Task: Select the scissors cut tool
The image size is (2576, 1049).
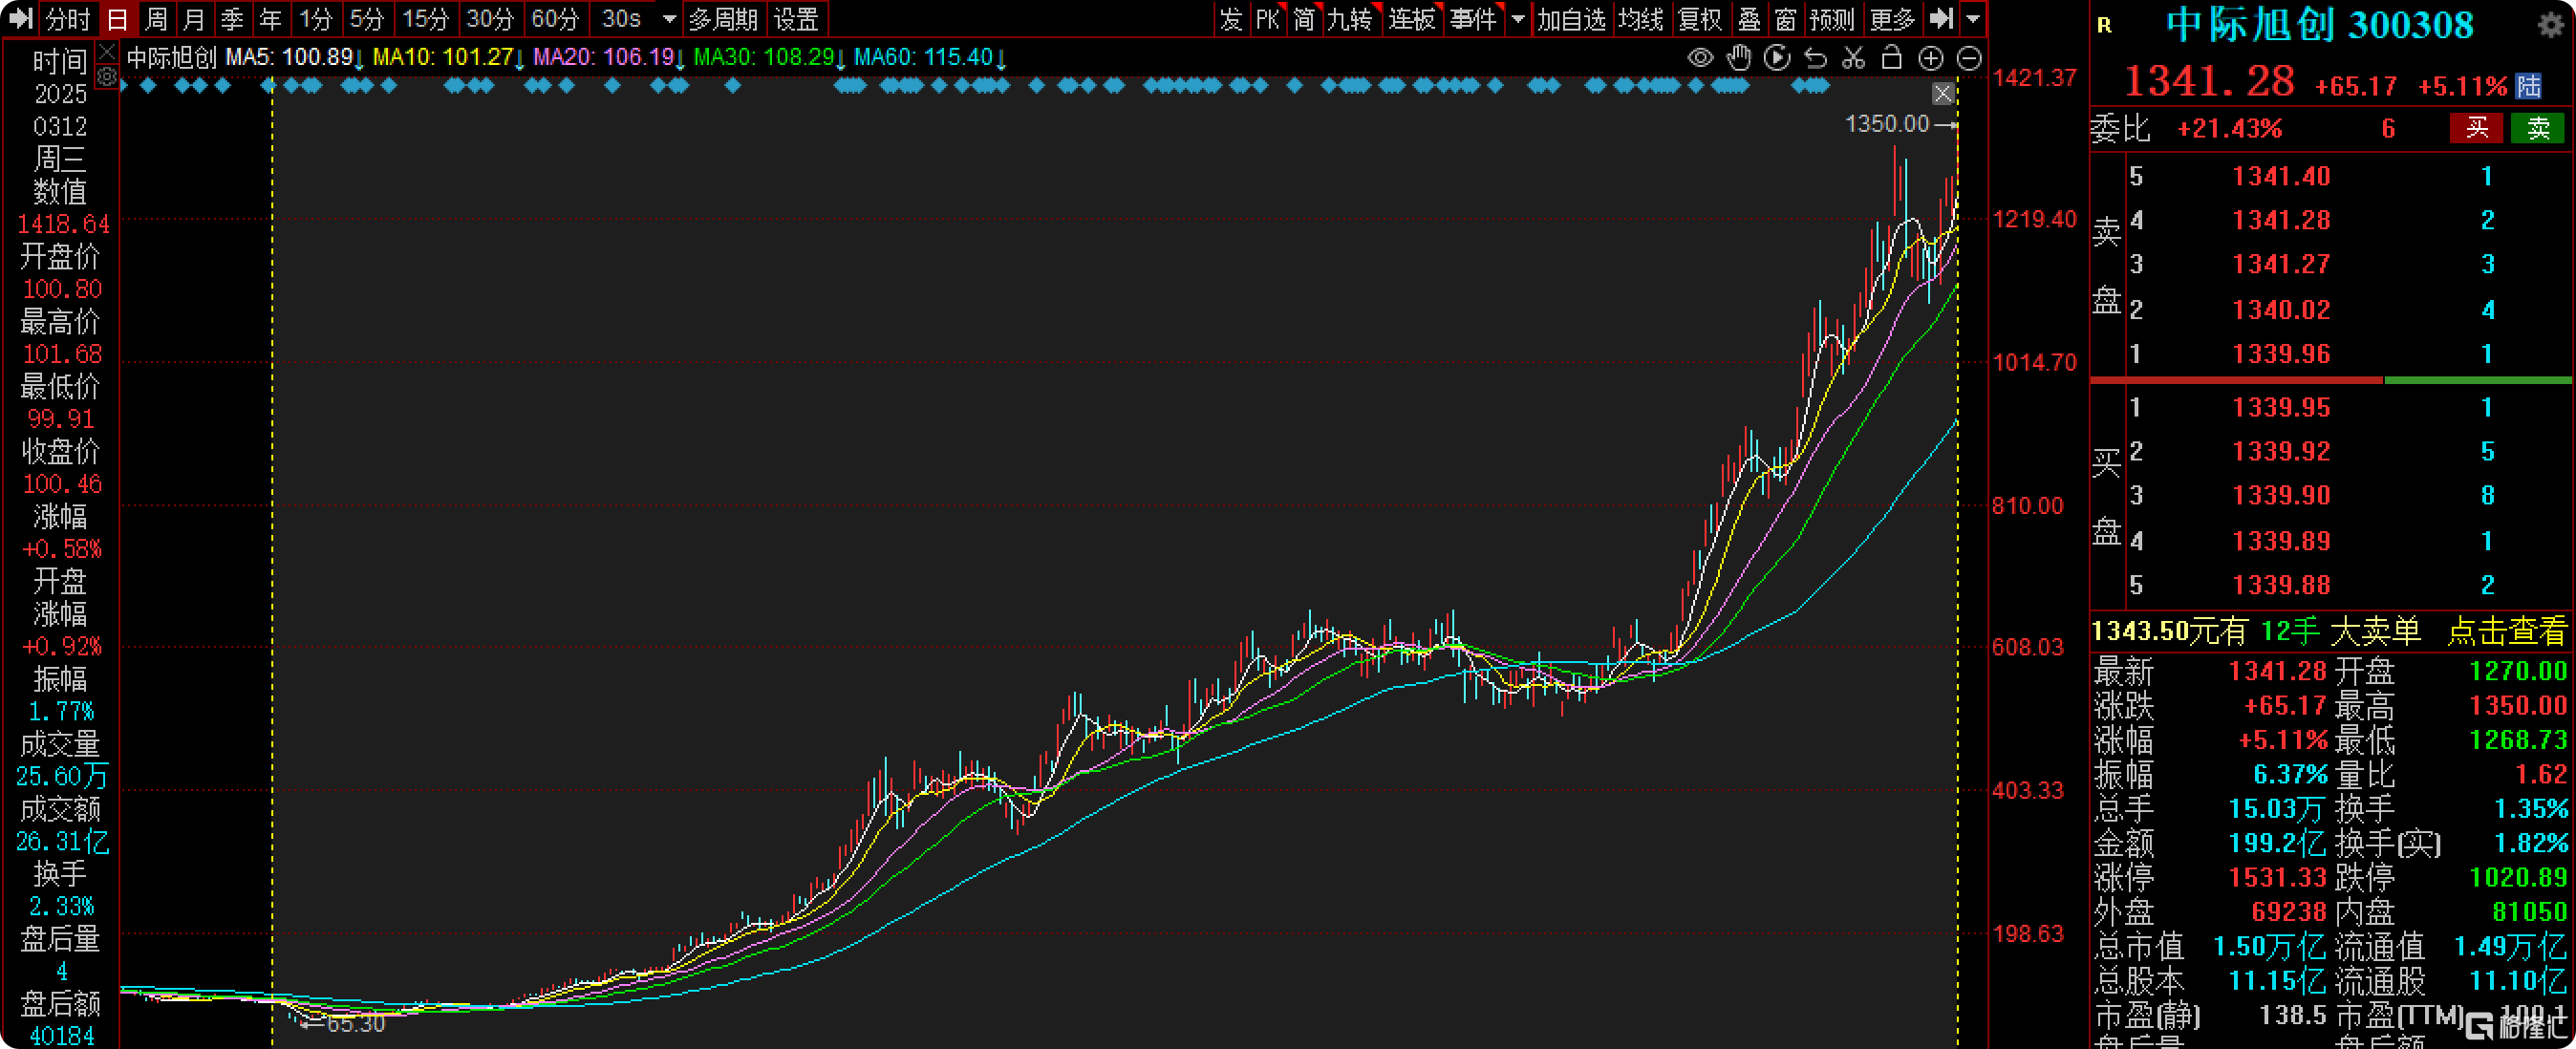Action: [x=1853, y=58]
